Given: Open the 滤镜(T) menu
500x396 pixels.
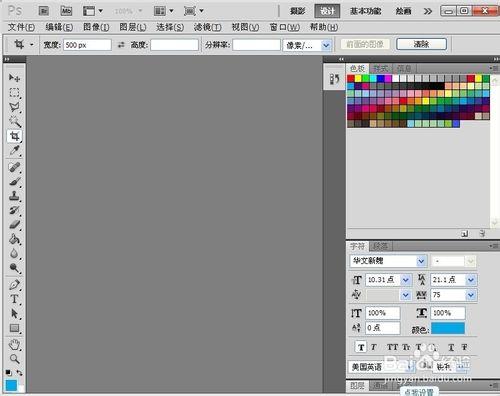Looking at the screenshot, I should coord(208,27).
